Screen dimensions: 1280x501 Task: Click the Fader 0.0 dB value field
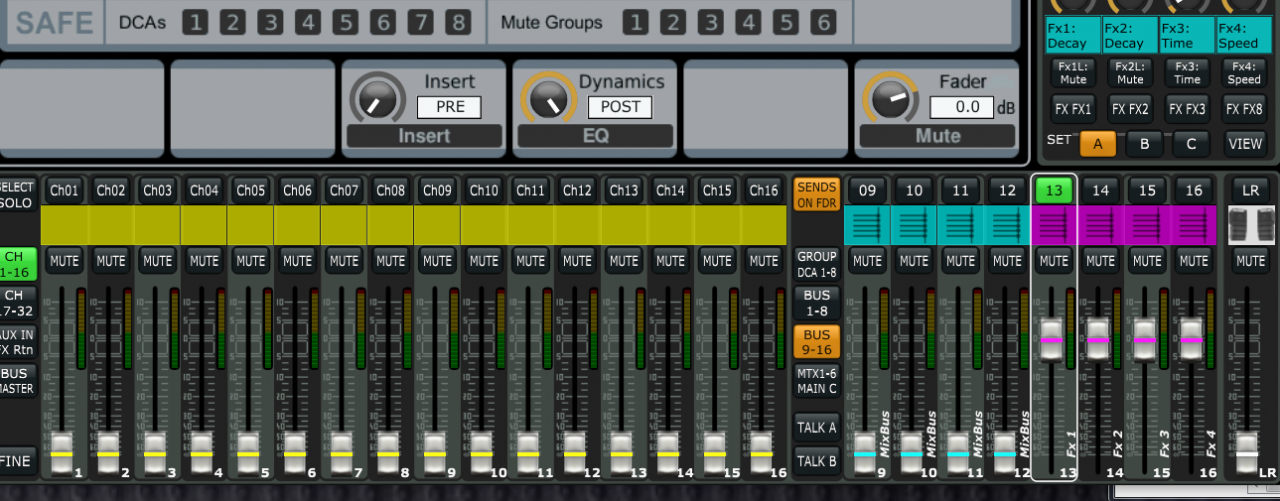pos(961,107)
